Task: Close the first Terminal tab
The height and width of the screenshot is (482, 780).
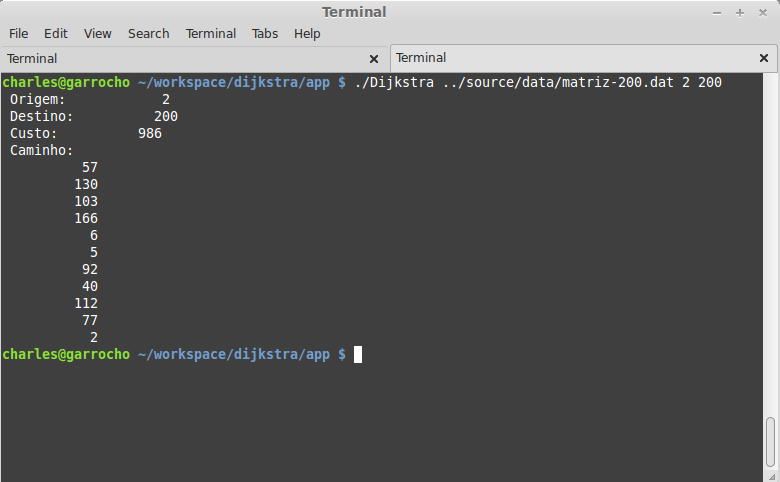Action: point(374,59)
